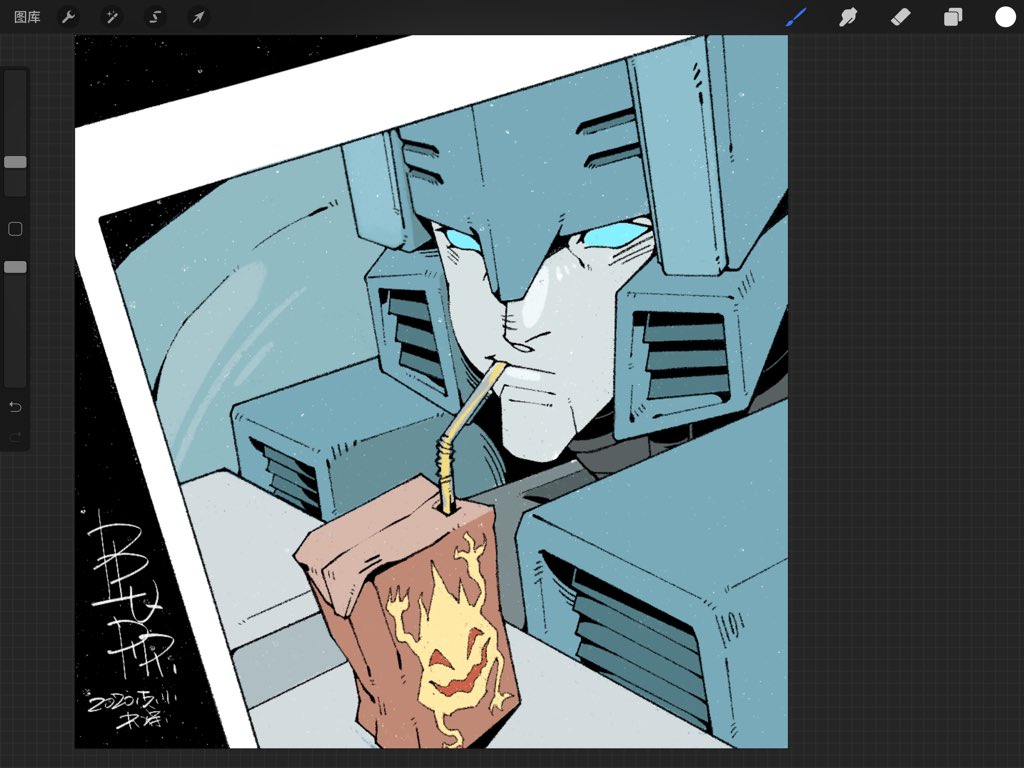The height and width of the screenshot is (768, 1024).
Task: Click the brush opacity slider handle
Action: pyautogui.click(x=16, y=267)
